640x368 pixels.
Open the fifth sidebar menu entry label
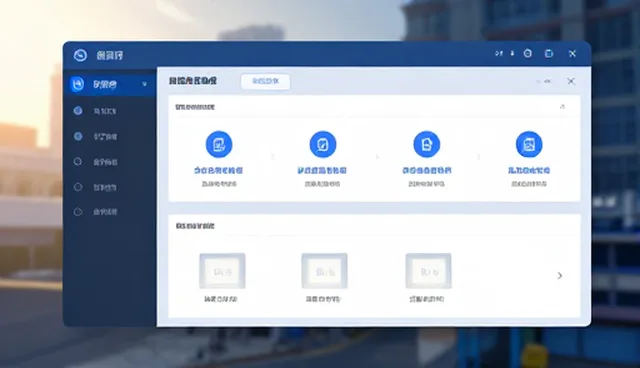point(105,187)
